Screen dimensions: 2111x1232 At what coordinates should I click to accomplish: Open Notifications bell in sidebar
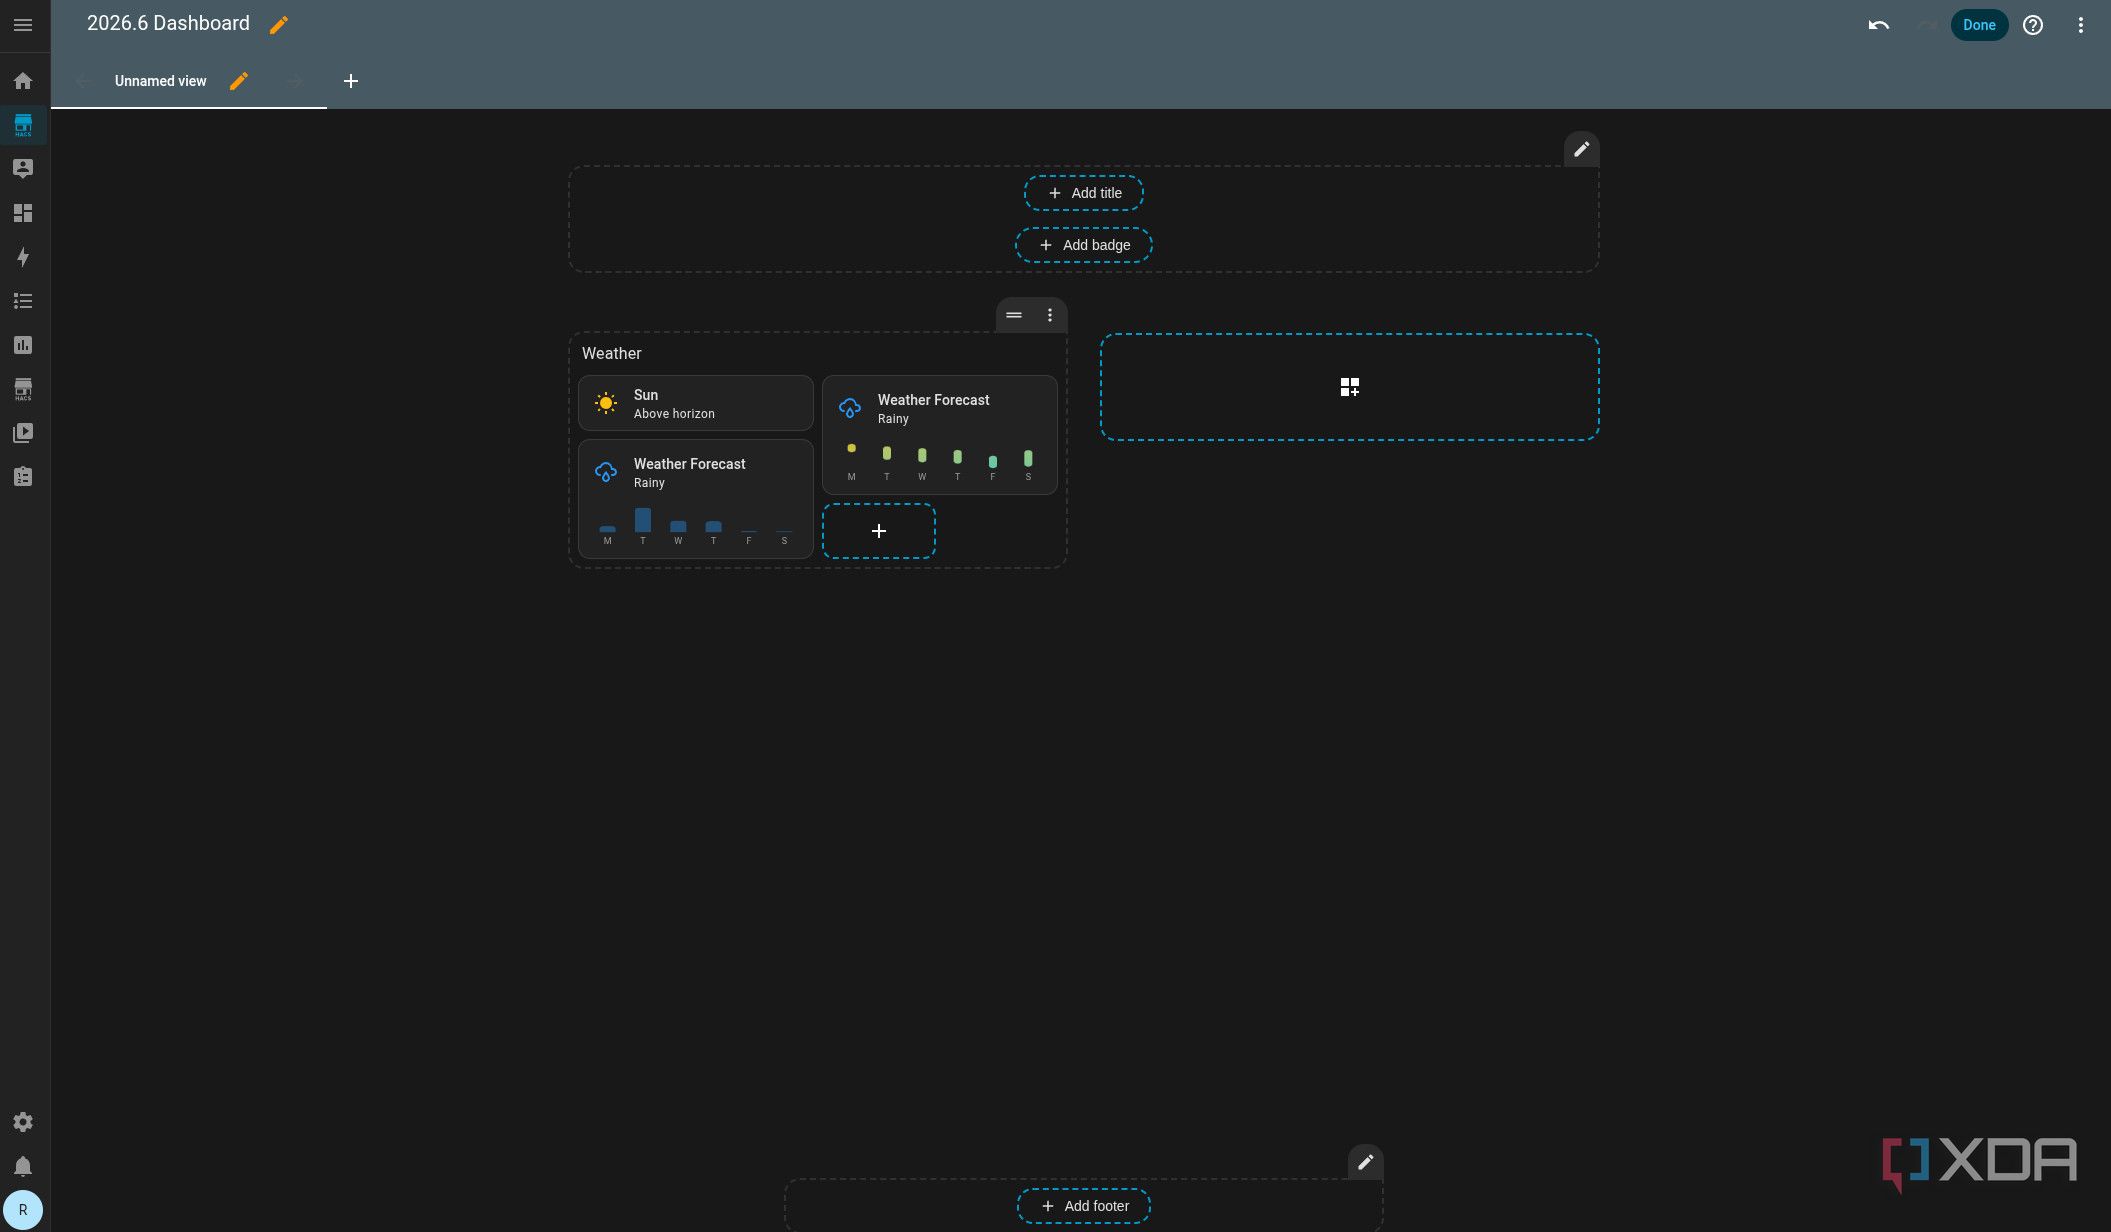tap(23, 1167)
